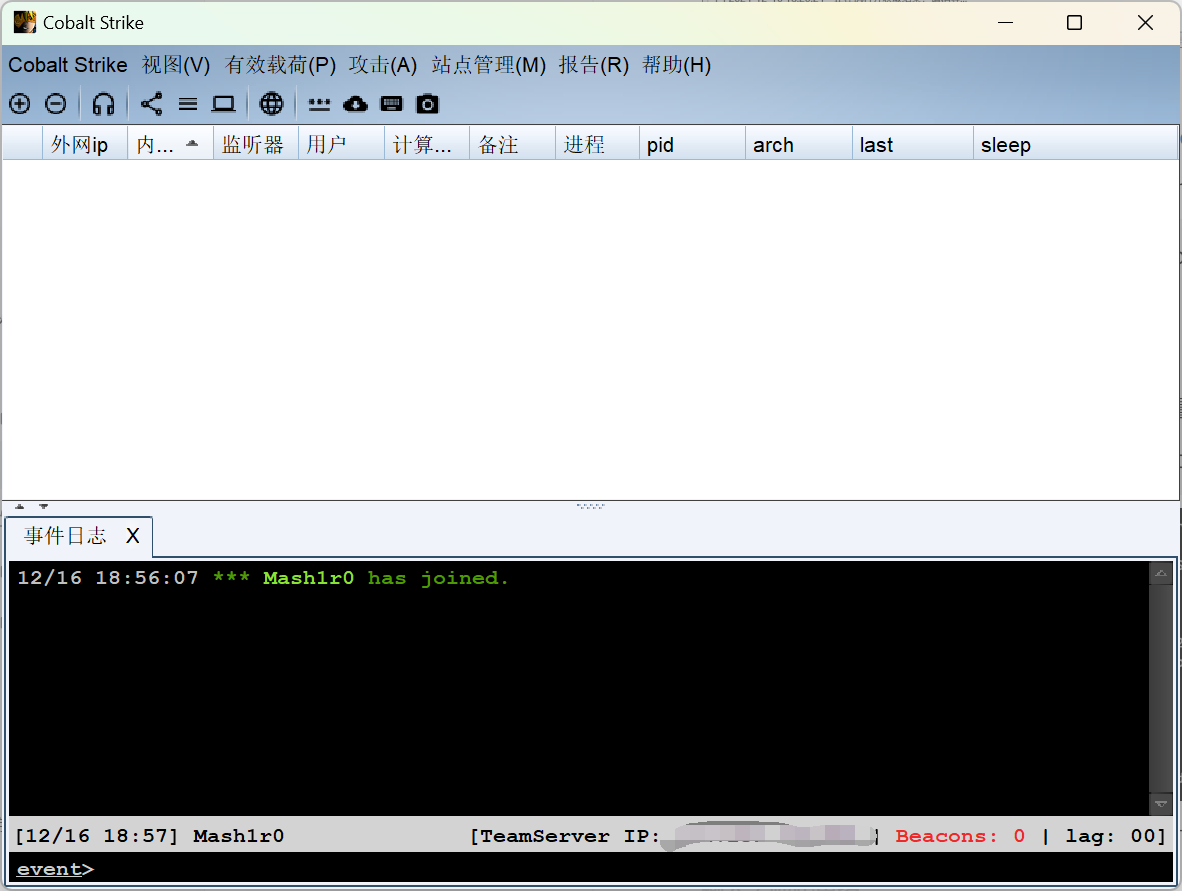Expand split pane with down arrow
Image resolution: width=1182 pixels, height=891 pixels.
point(44,507)
